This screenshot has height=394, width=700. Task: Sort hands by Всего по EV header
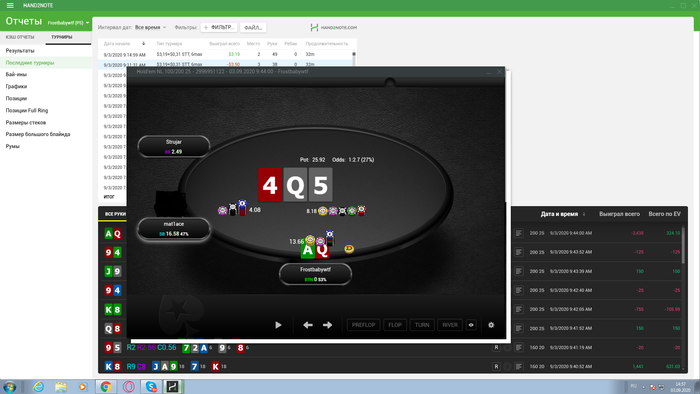coord(664,214)
